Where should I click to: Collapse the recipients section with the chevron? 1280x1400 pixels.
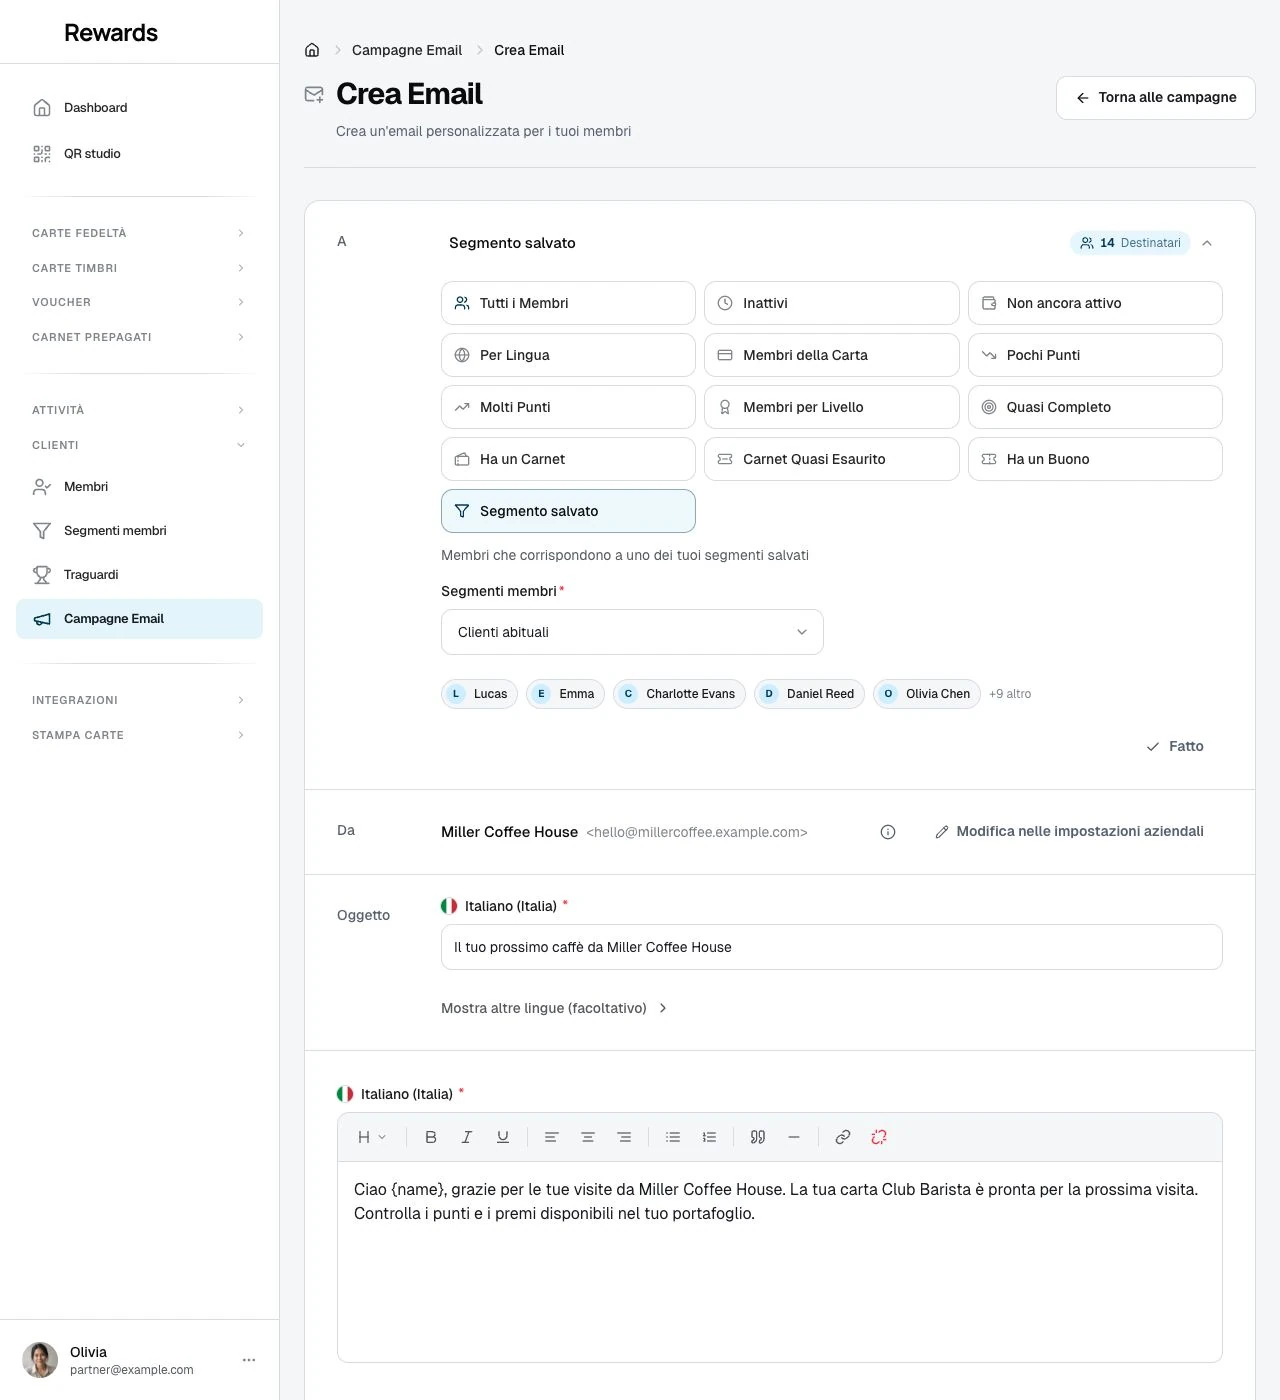pyautogui.click(x=1207, y=243)
